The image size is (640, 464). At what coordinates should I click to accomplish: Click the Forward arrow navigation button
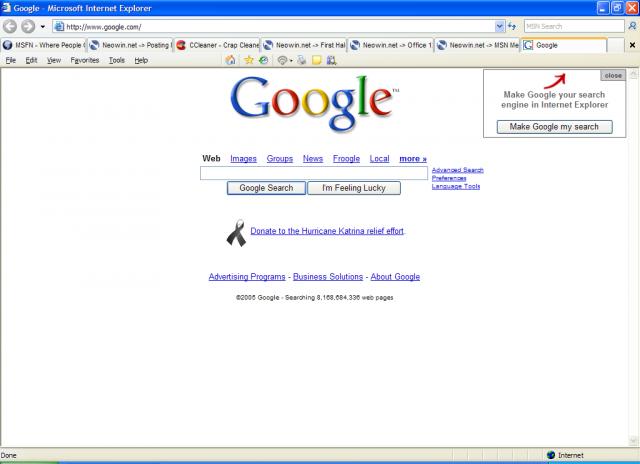pyautogui.click(x=28, y=27)
